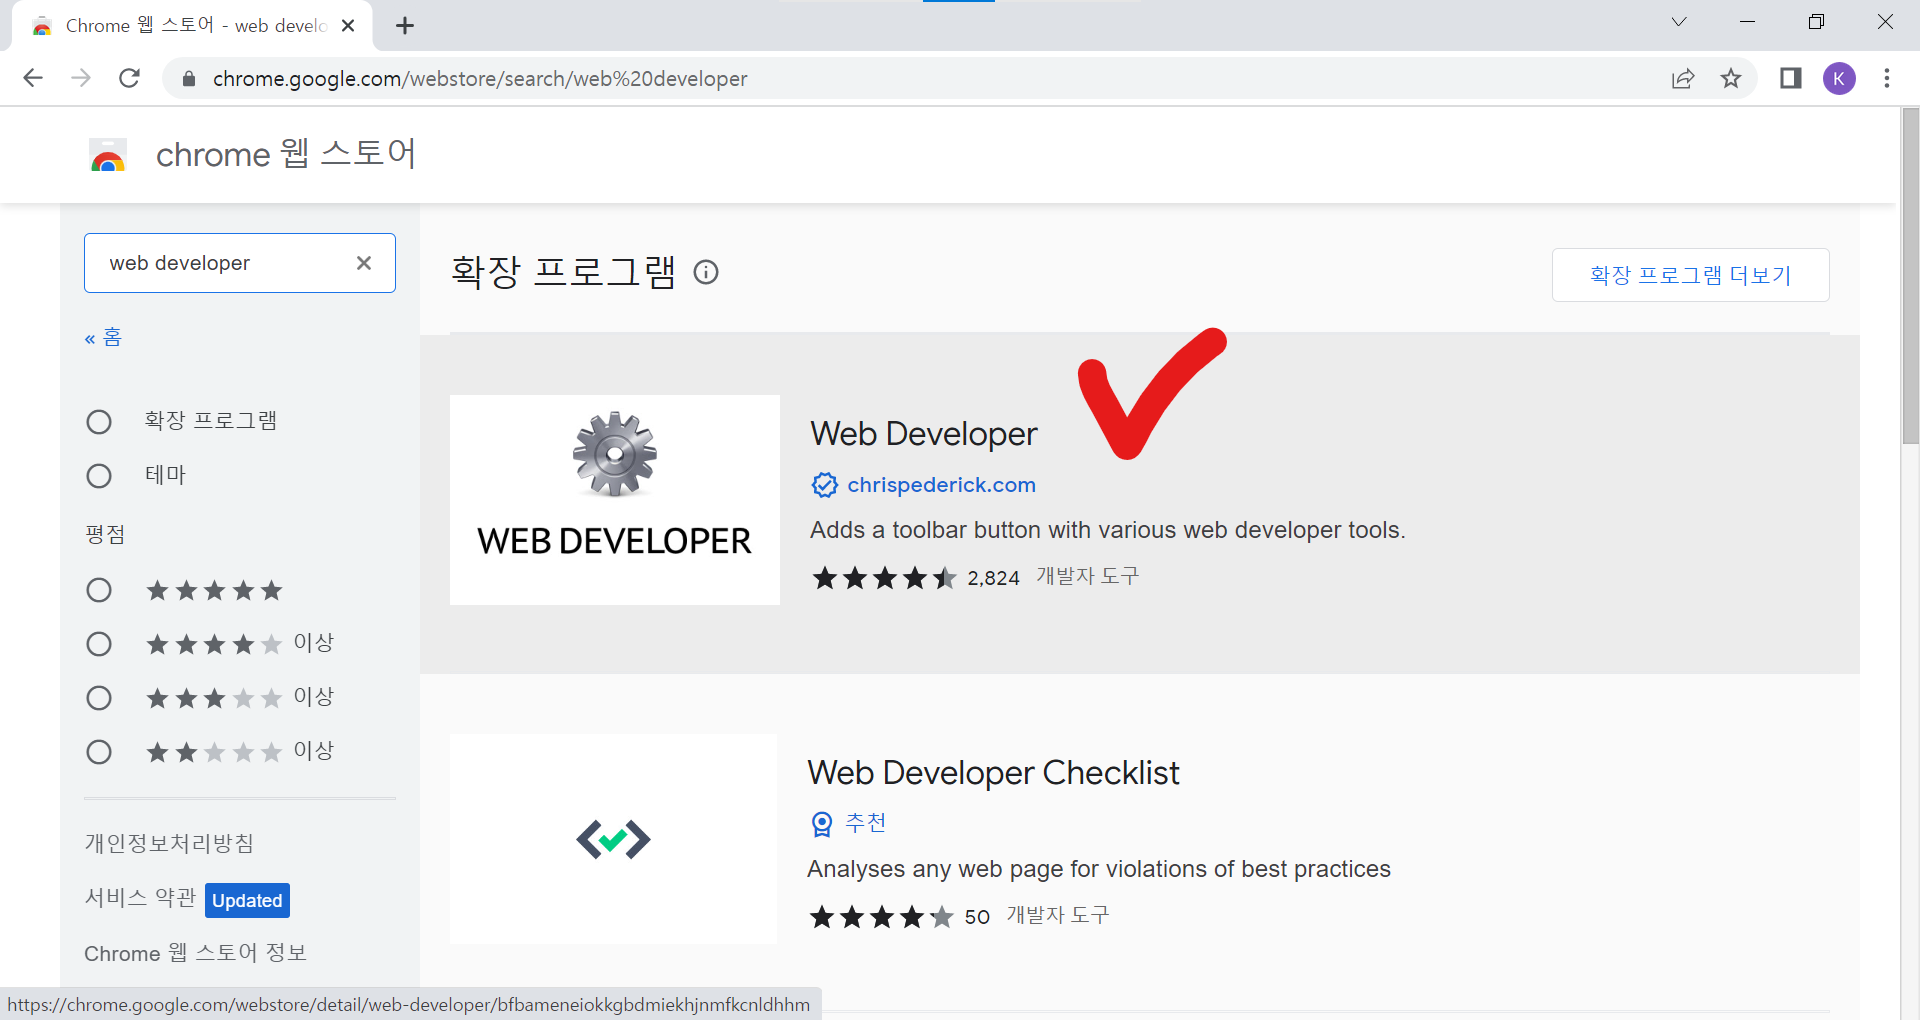Go back to the previous page
The width and height of the screenshot is (1920, 1020).
33,78
